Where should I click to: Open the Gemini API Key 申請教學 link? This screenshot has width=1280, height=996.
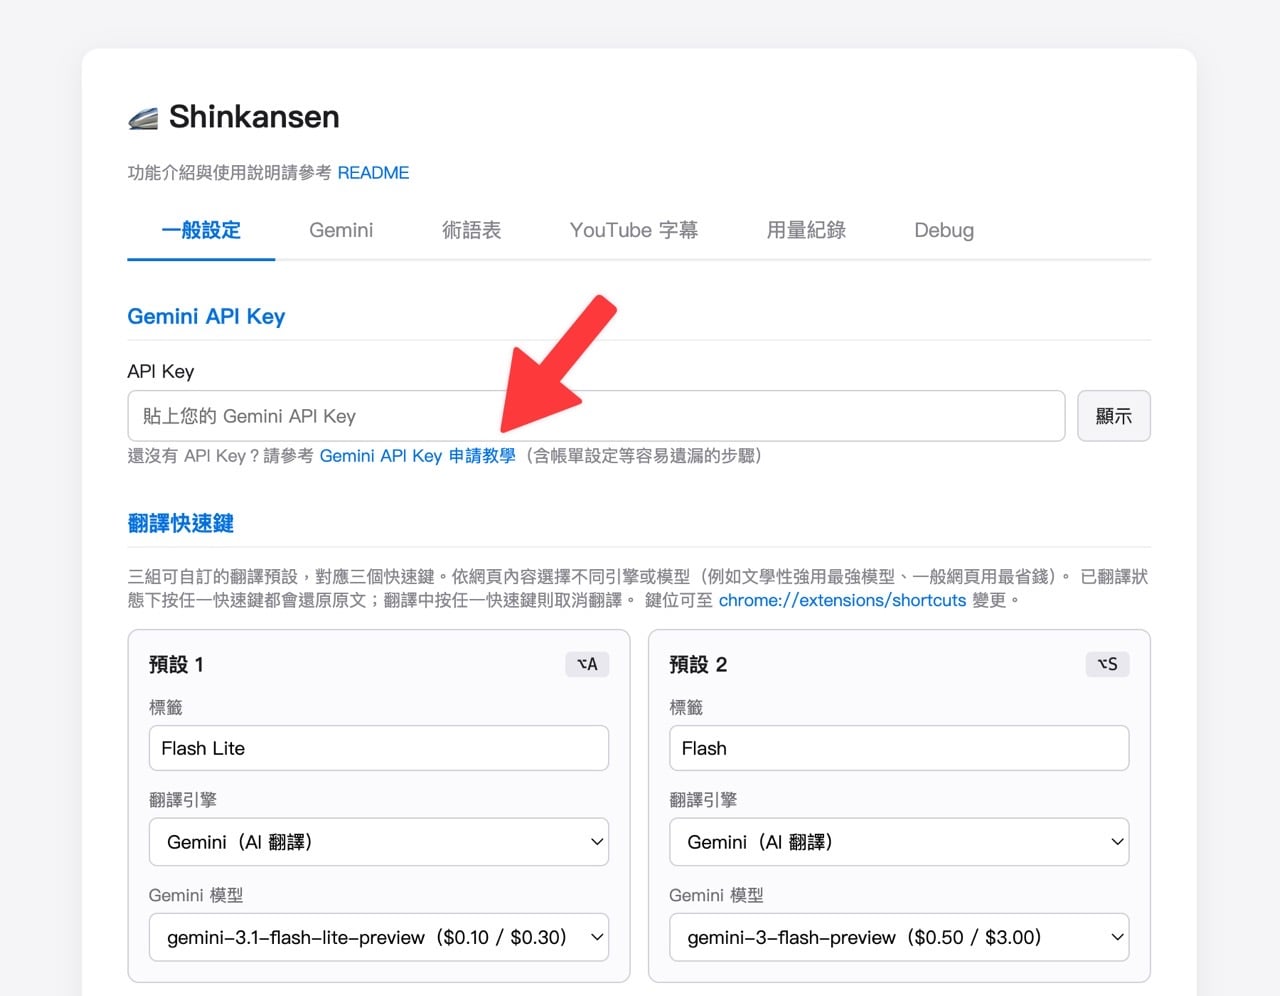[x=417, y=456]
